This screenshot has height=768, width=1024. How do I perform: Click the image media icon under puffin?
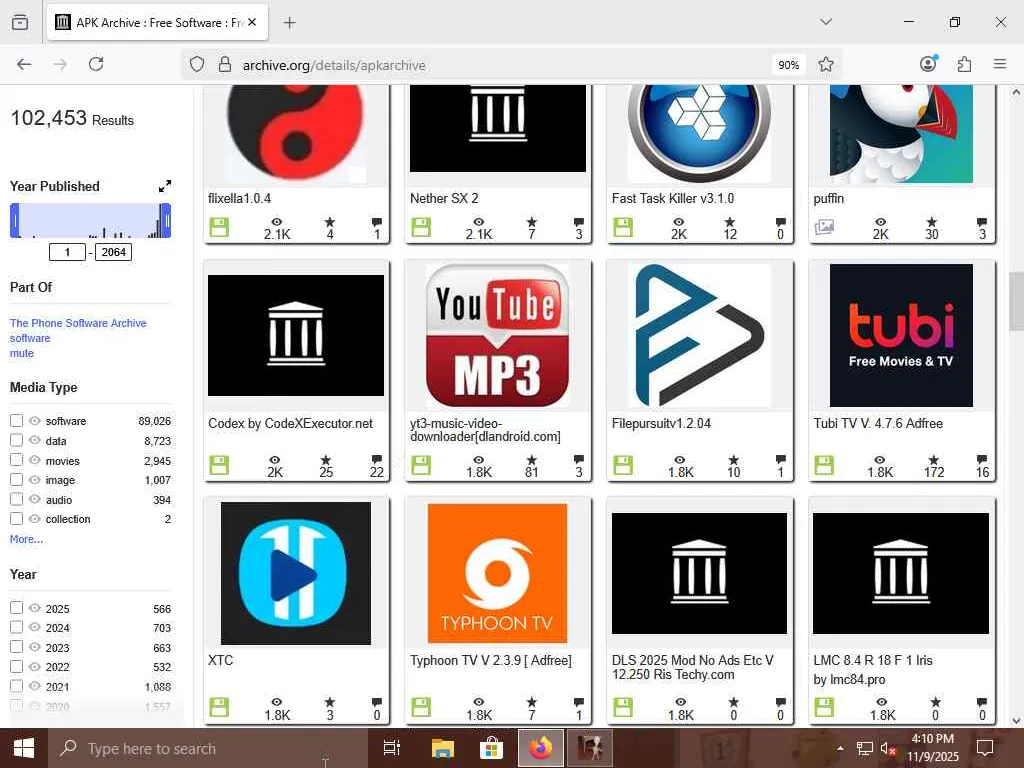coord(824,227)
